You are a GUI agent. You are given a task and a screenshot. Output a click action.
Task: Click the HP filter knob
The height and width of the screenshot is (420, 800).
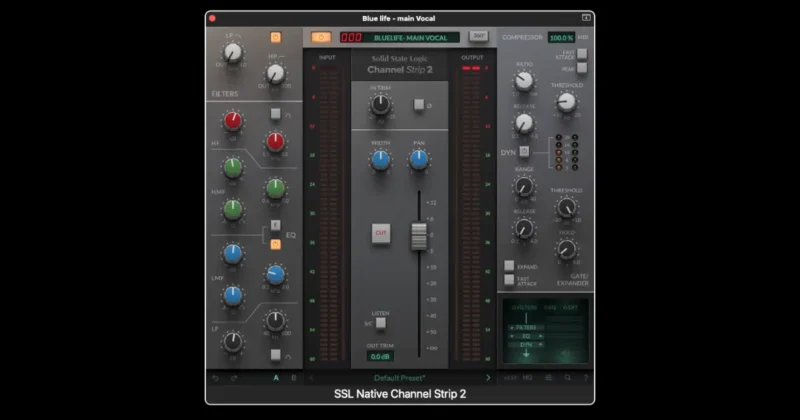276,74
